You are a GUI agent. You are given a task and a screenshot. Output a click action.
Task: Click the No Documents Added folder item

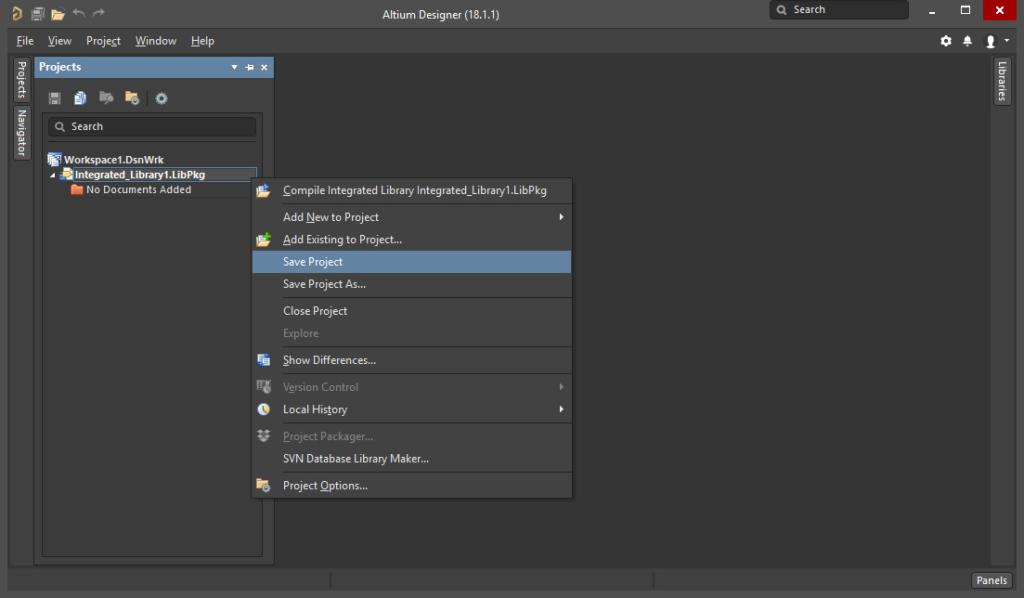pyautogui.click(x=138, y=190)
